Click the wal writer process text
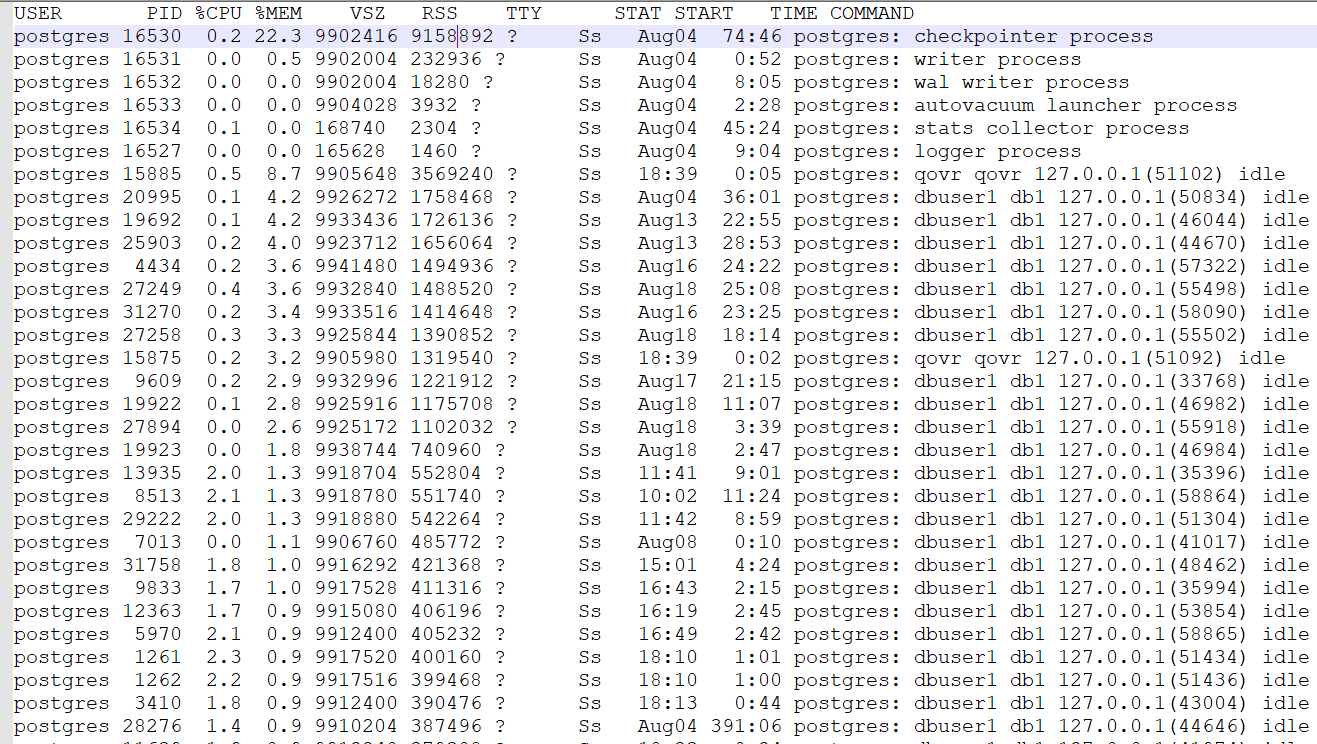1317x744 pixels. pos(1021,82)
